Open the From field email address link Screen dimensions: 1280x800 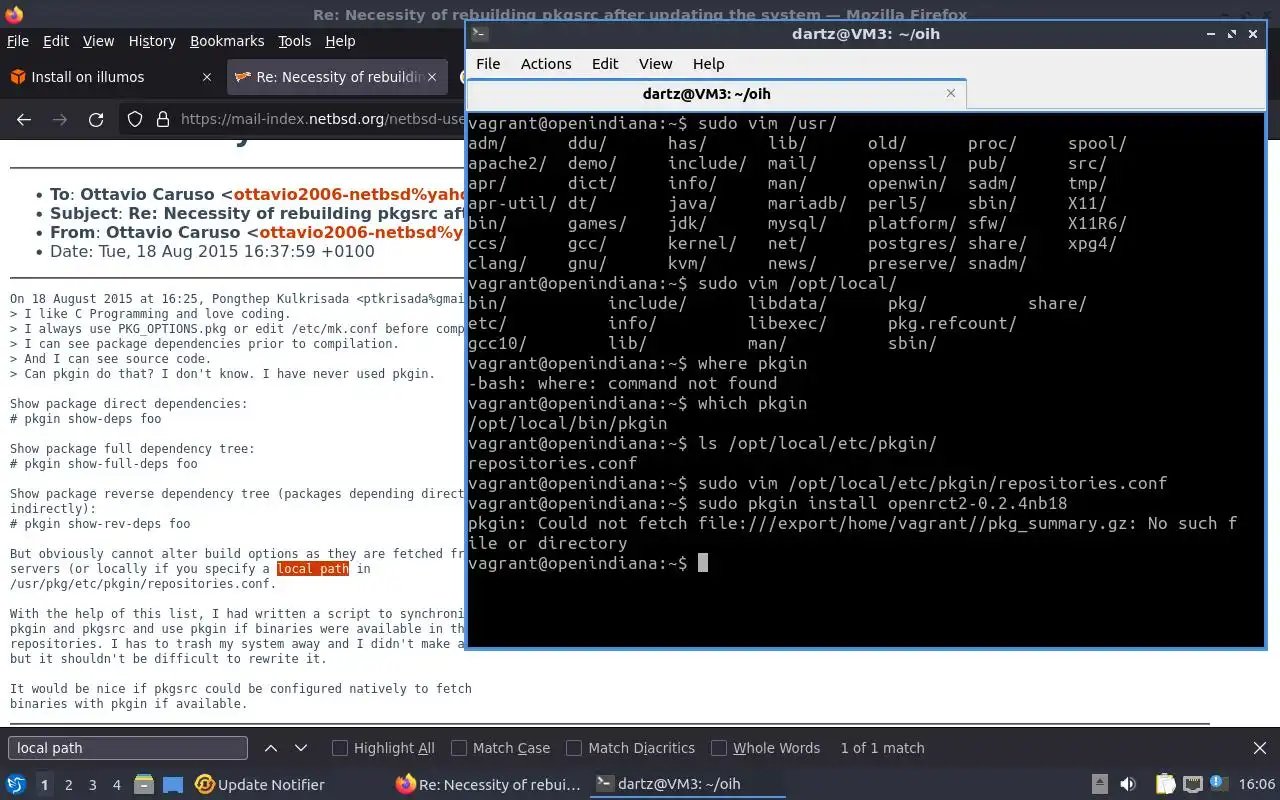click(363, 232)
